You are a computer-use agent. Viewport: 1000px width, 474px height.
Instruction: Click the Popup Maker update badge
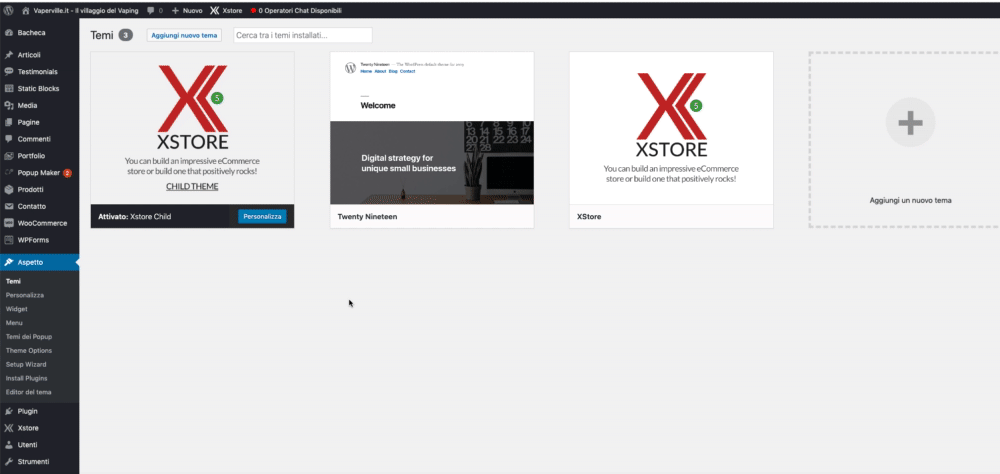pos(68,173)
